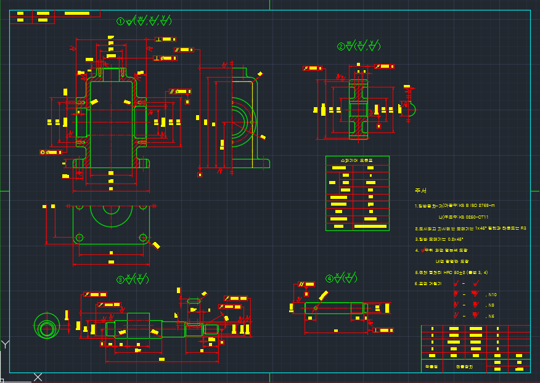Click the circled part number 3 balloon
The height and width of the screenshot is (383, 540).
tap(120, 280)
